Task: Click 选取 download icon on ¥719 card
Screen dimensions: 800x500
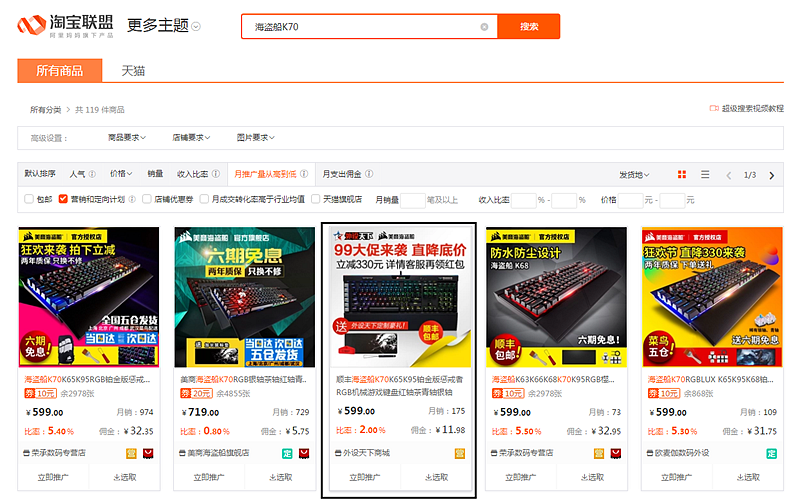Action: [272, 478]
